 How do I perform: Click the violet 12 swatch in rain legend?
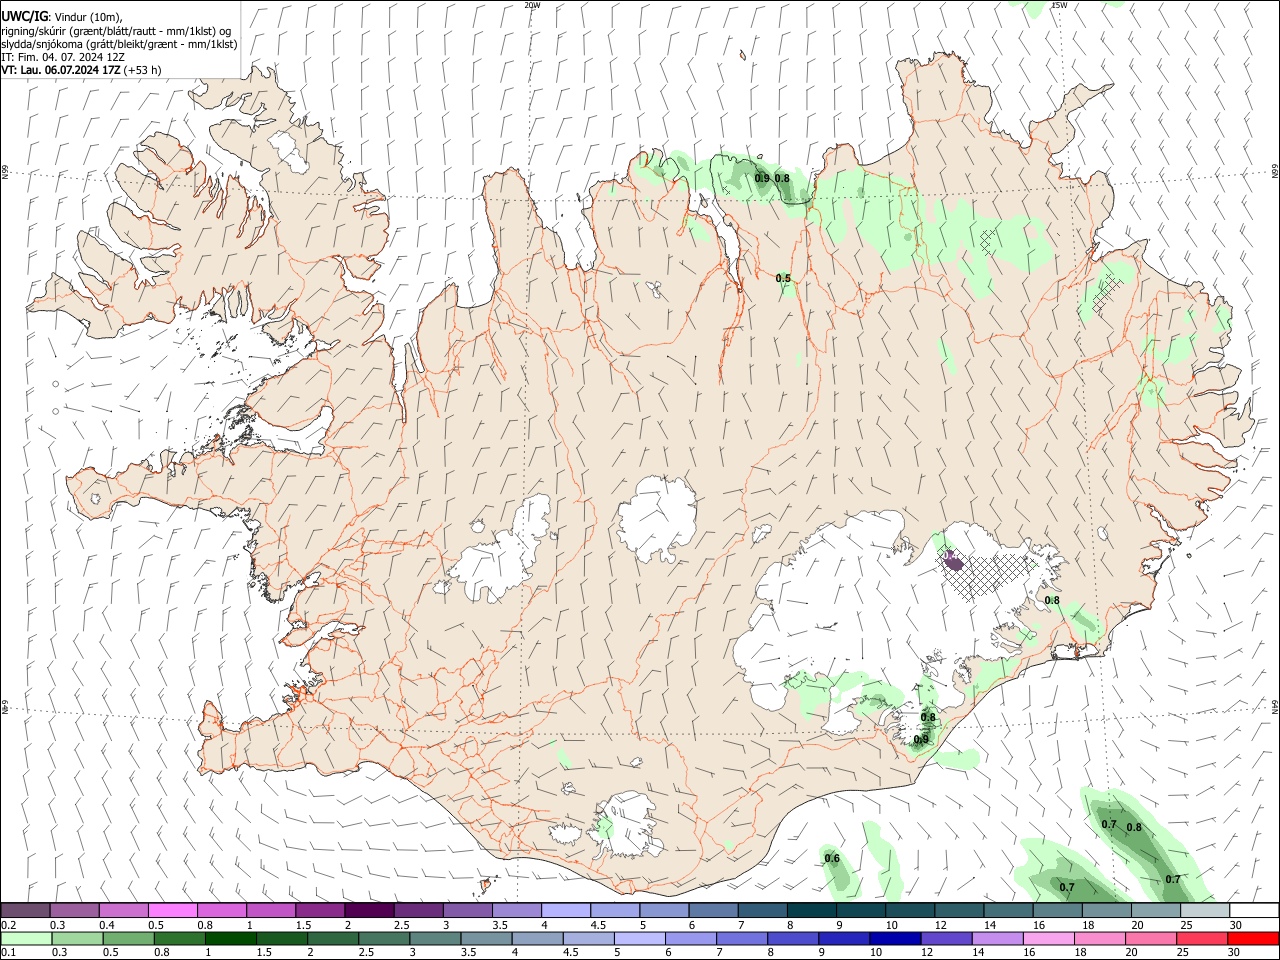945,938
